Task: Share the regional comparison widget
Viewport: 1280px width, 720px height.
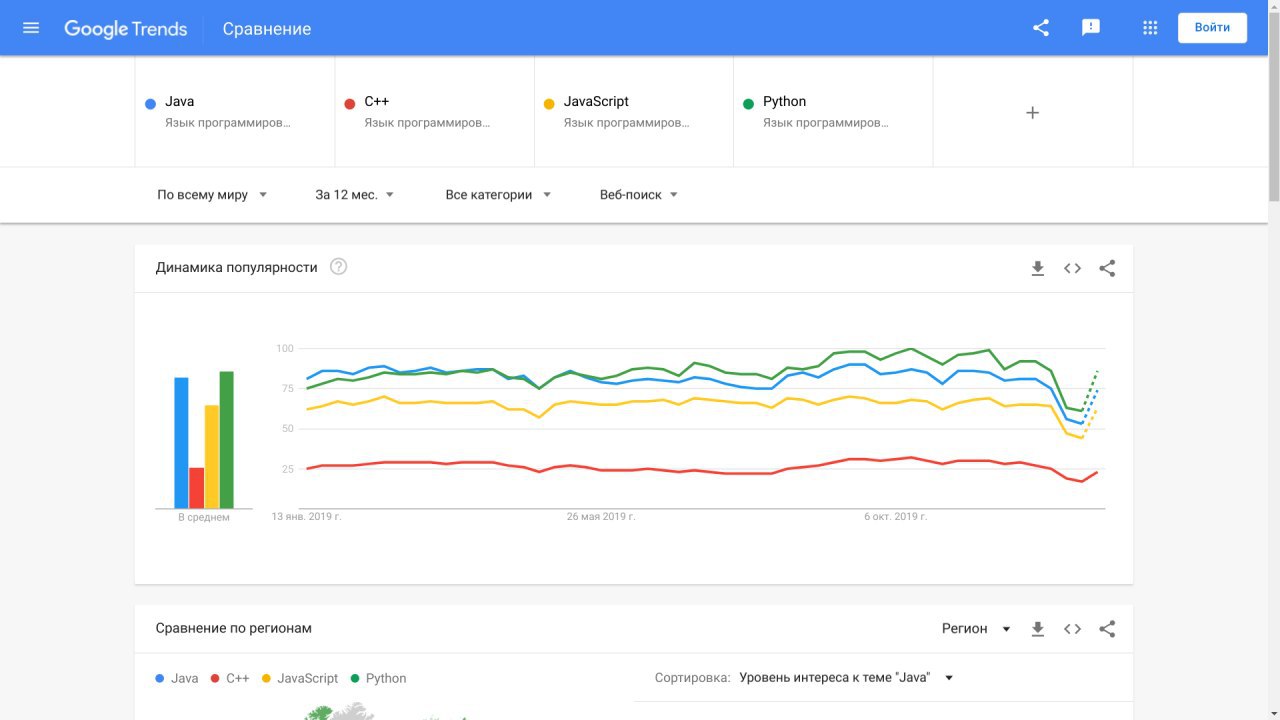Action: 1107,629
